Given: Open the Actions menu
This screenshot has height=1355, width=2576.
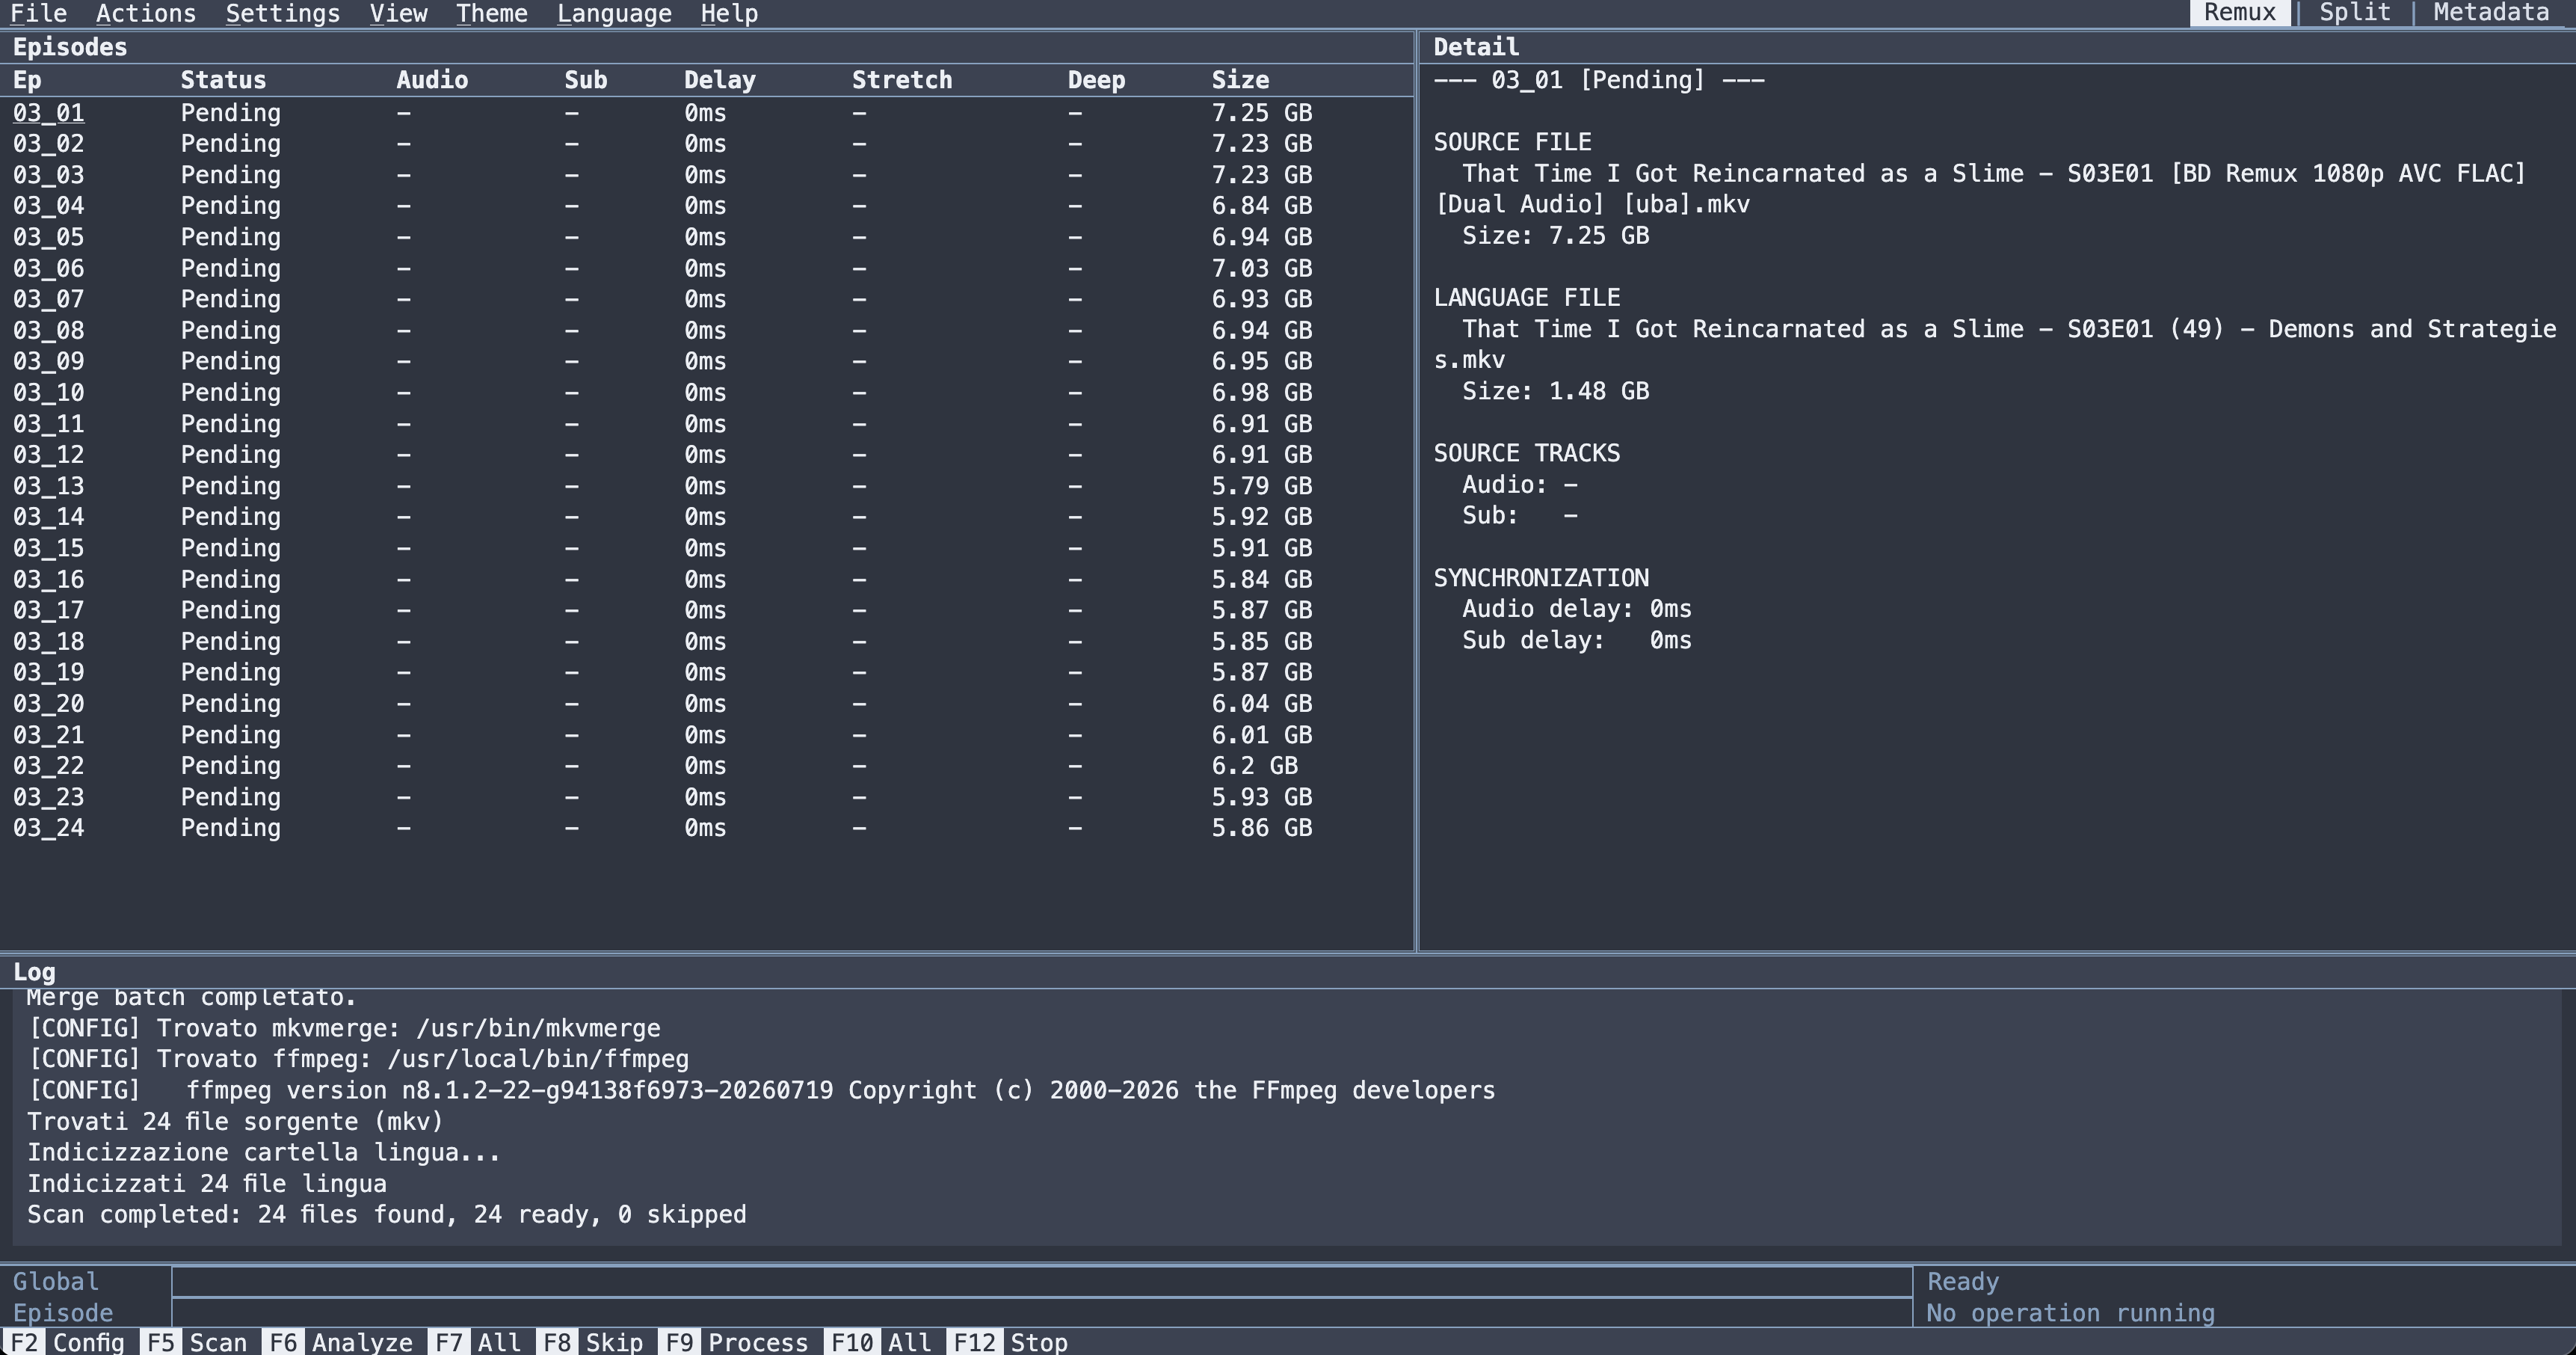Looking at the screenshot, I should (x=146, y=13).
